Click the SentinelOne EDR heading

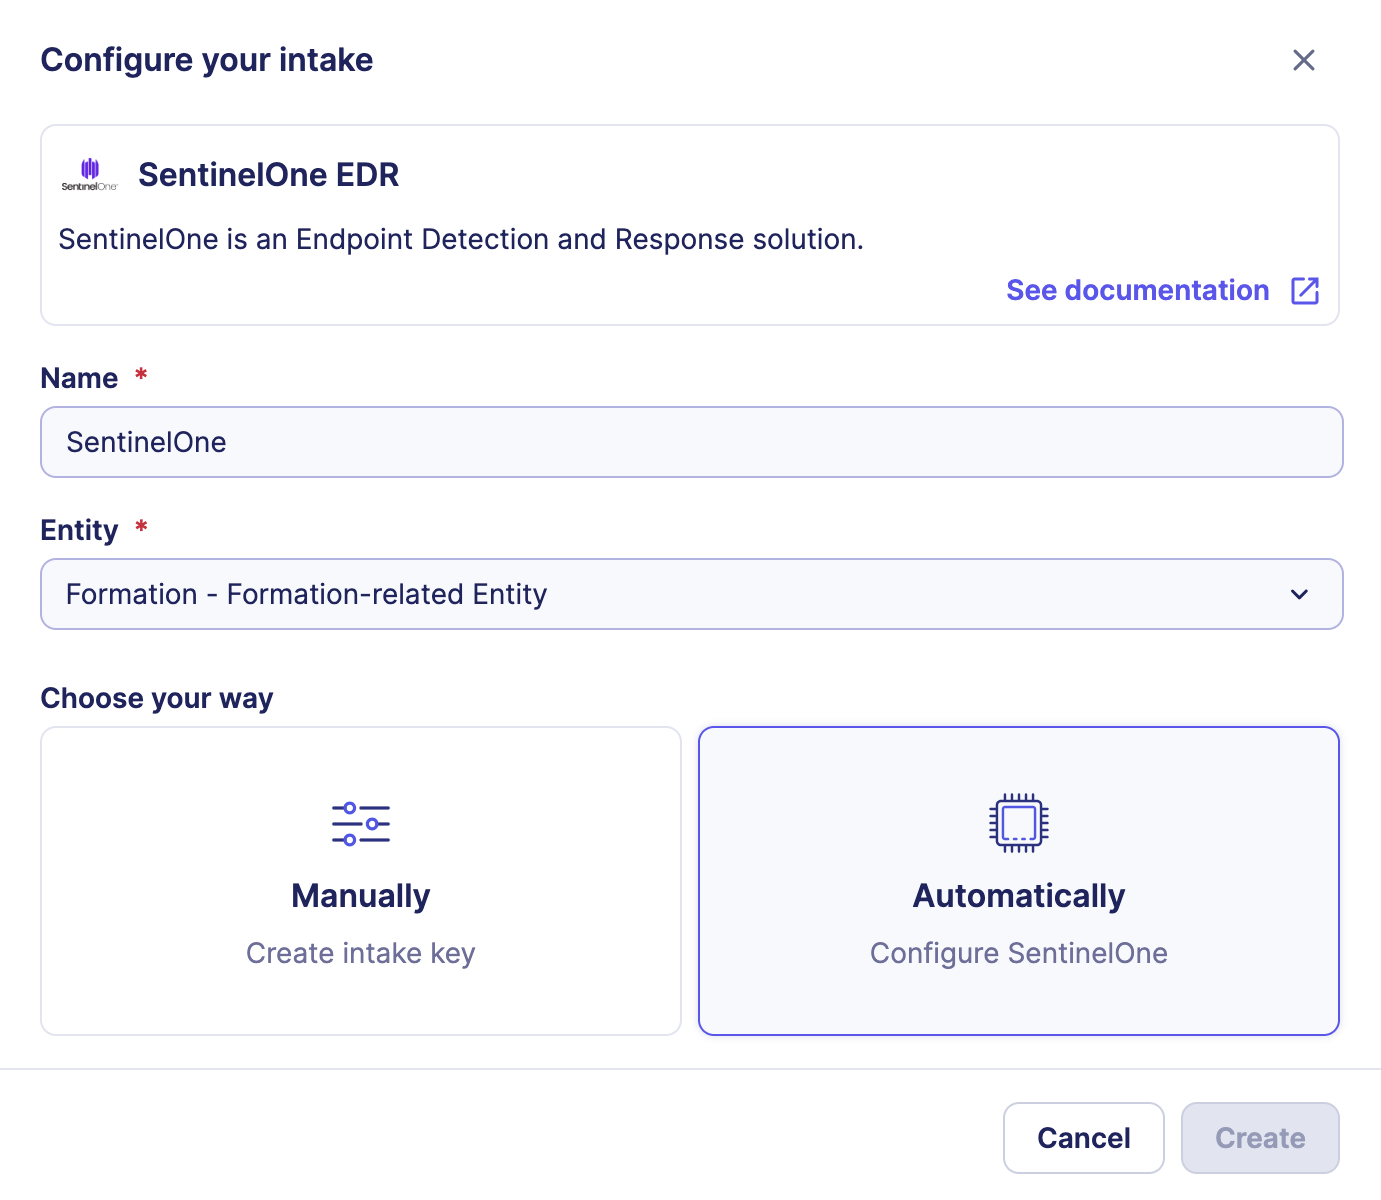[x=268, y=175]
